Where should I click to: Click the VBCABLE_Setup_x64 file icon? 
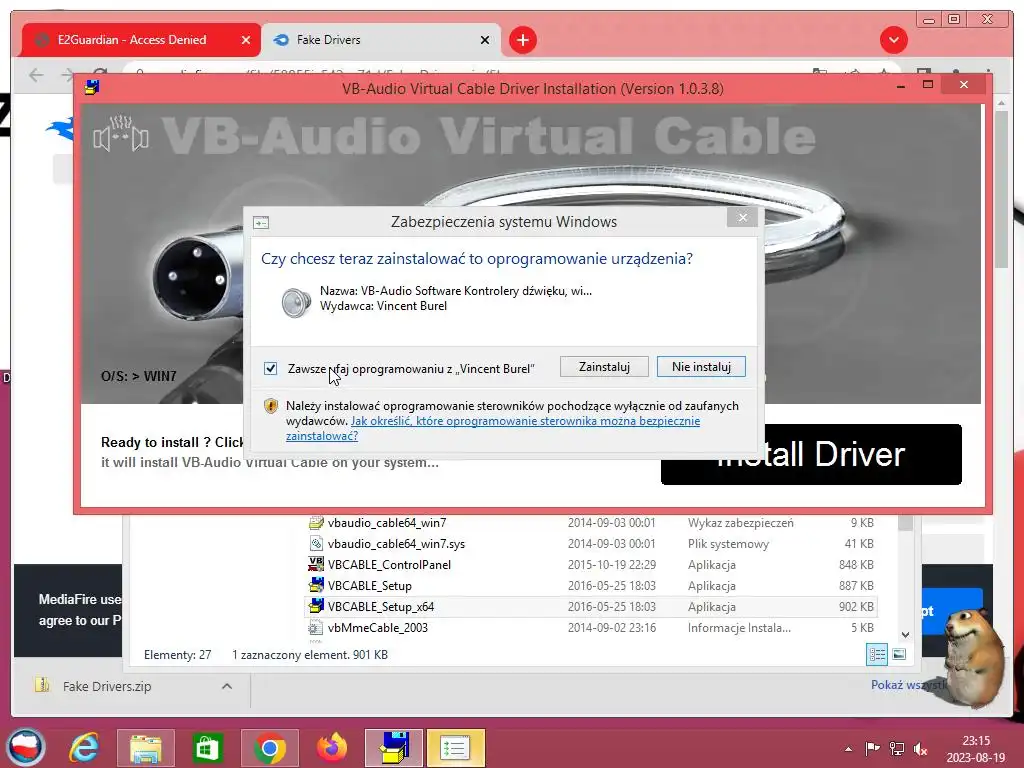coord(316,606)
